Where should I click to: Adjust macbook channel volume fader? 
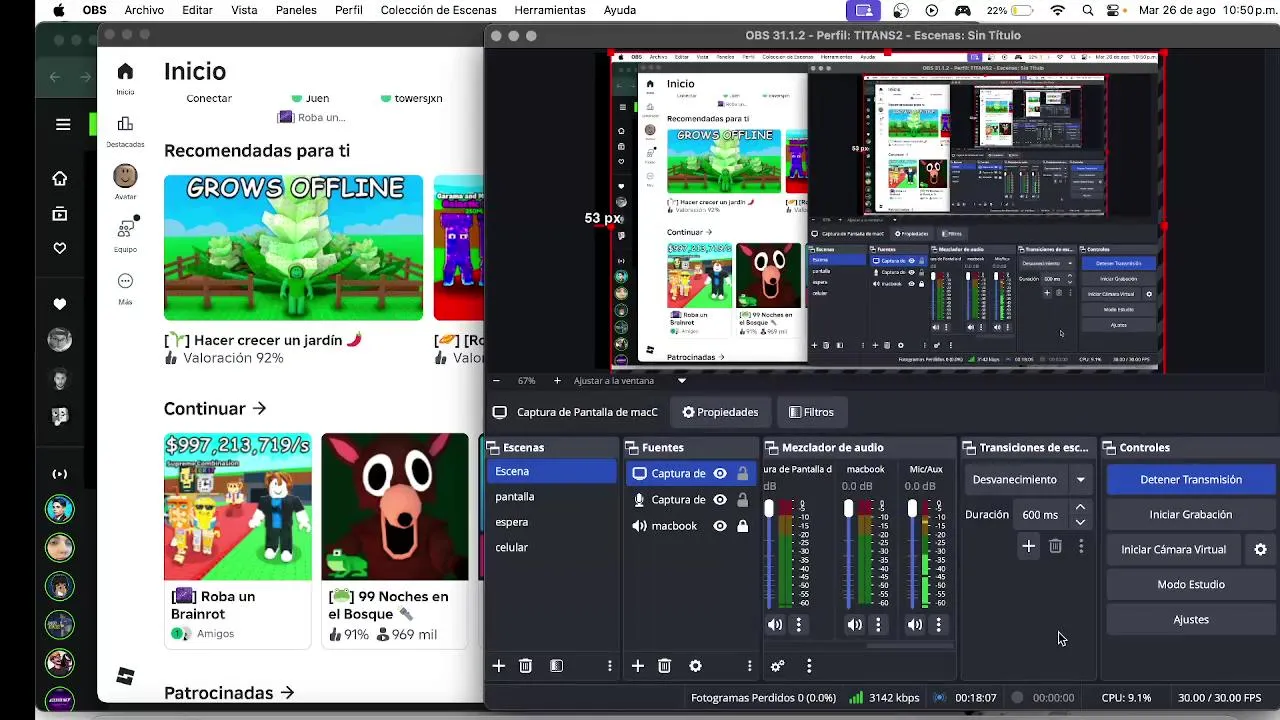point(849,509)
